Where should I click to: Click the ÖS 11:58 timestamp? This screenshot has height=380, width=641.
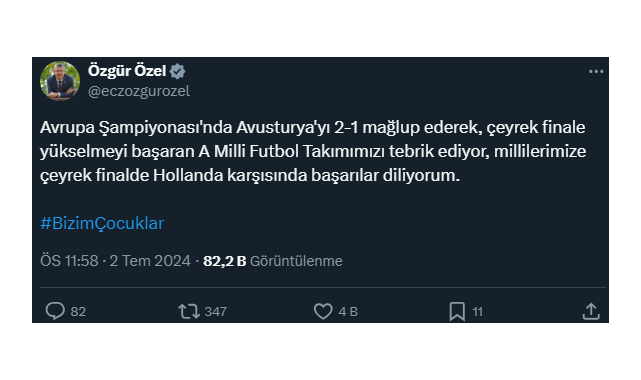click(x=69, y=261)
